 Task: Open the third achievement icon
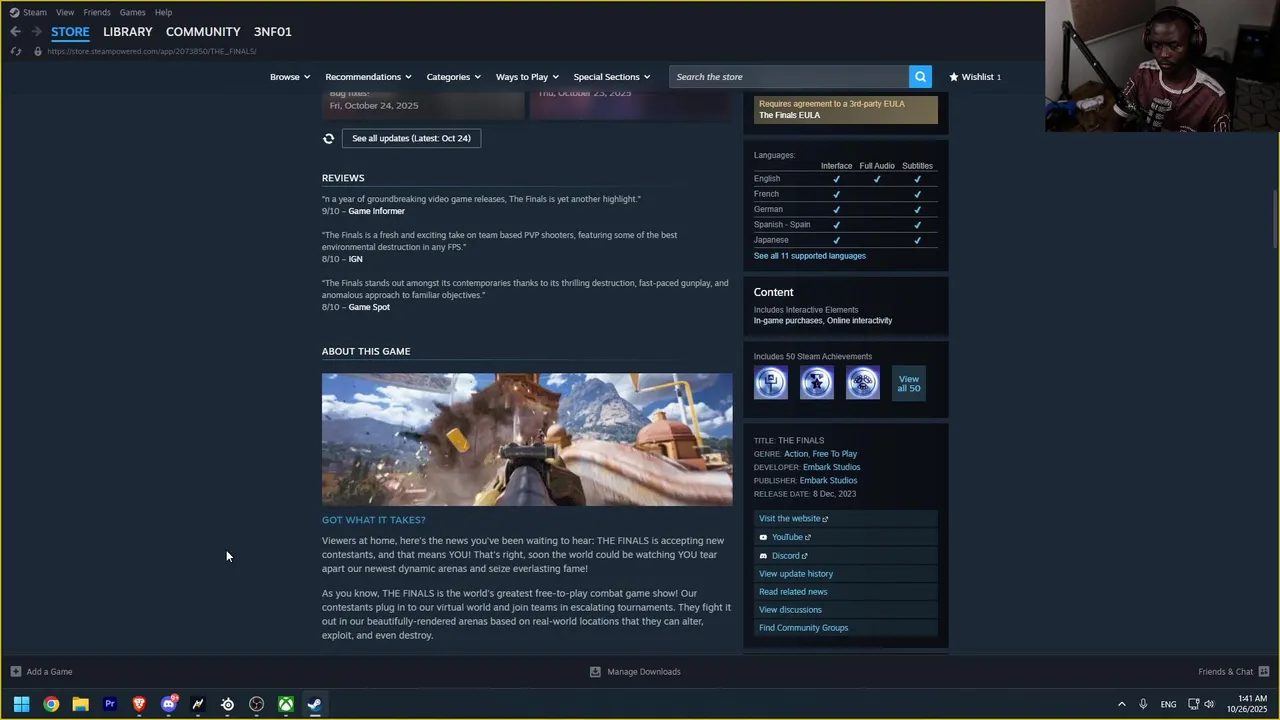pyautogui.click(x=863, y=382)
